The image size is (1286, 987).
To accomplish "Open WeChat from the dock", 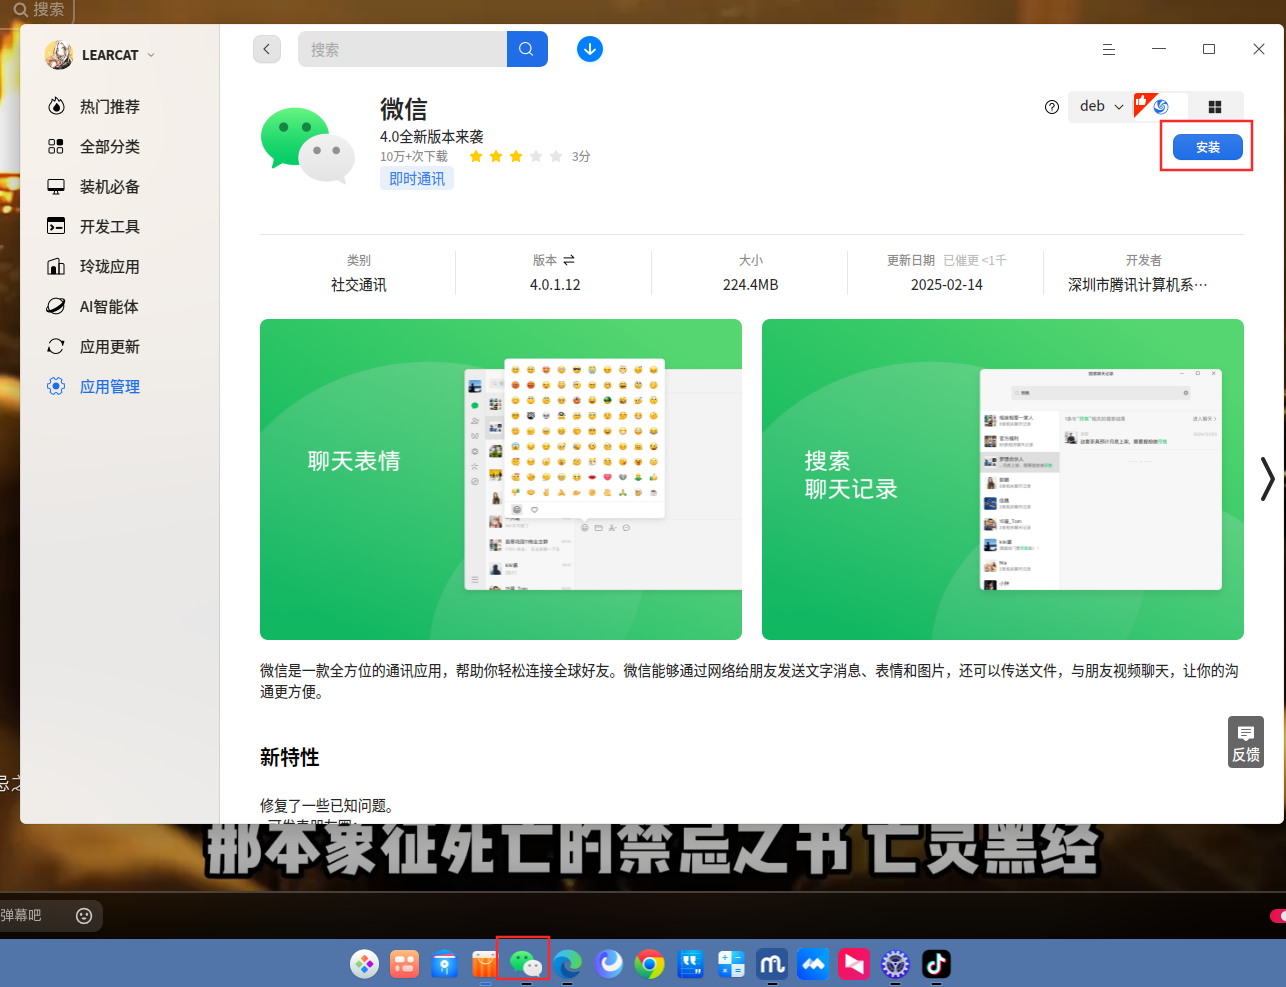I will (525, 963).
